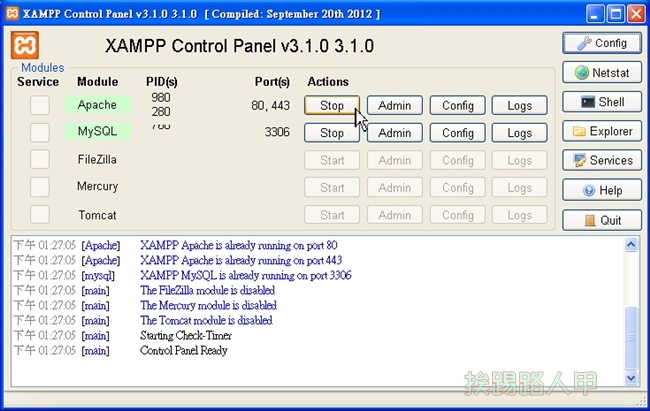Image resolution: width=650 pixels, height=411 pixels.
Task: Click the Mercury Admin button
Action: coord(395,187)
